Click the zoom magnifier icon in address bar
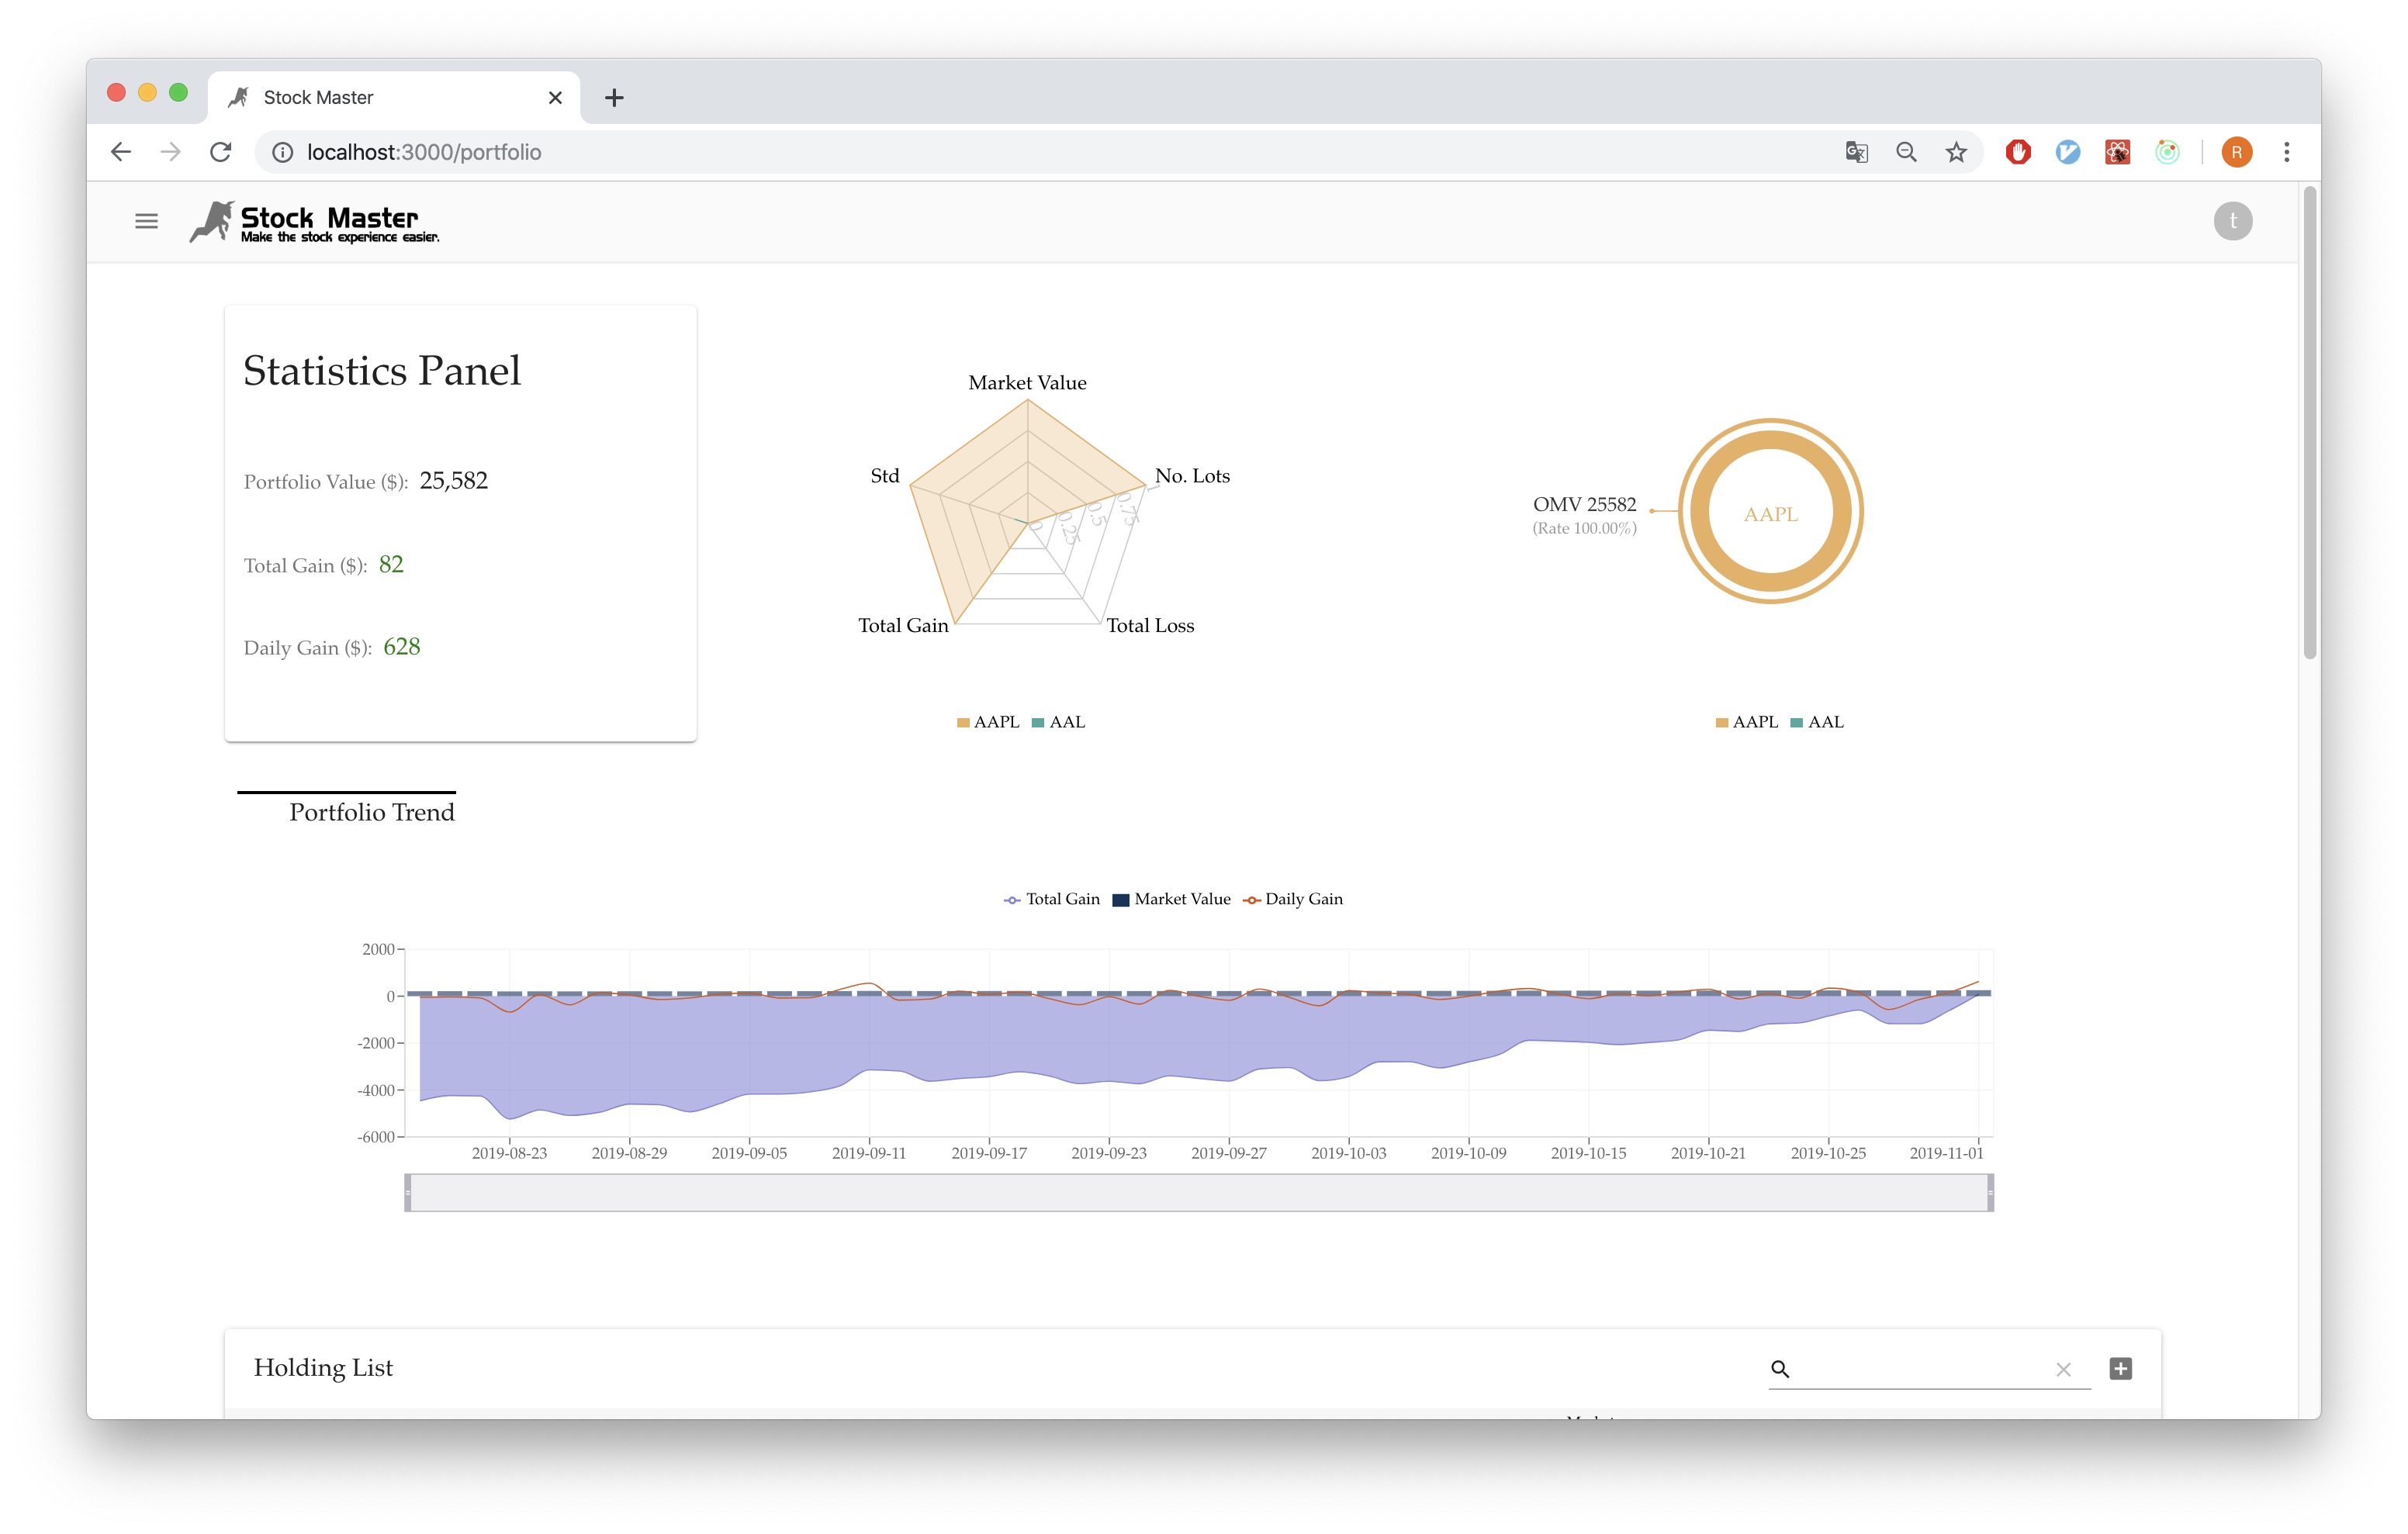 [x=1906, y=152]
